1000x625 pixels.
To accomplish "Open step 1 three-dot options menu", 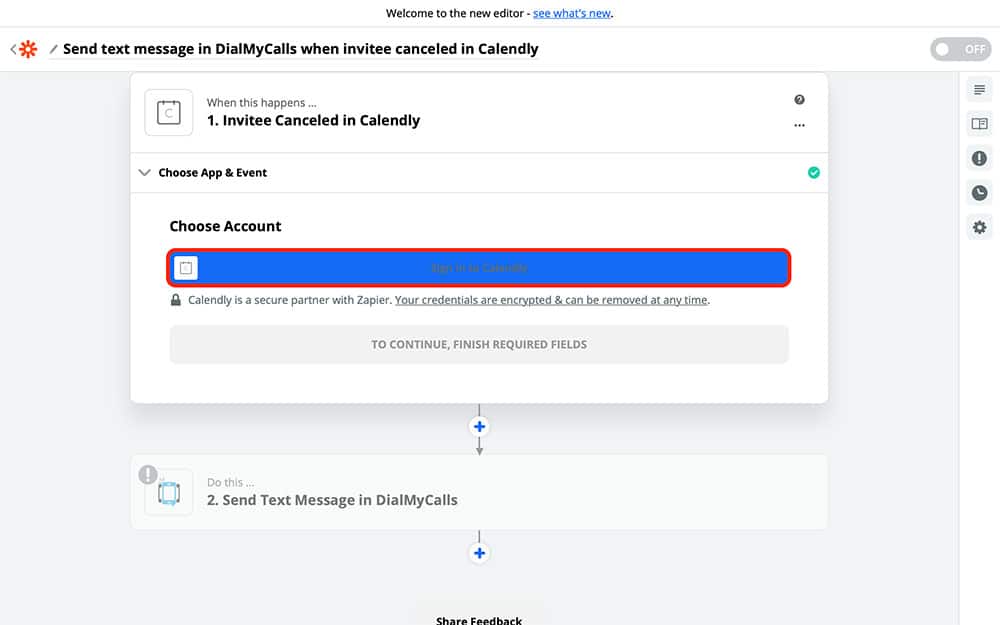I will point(799,125).
